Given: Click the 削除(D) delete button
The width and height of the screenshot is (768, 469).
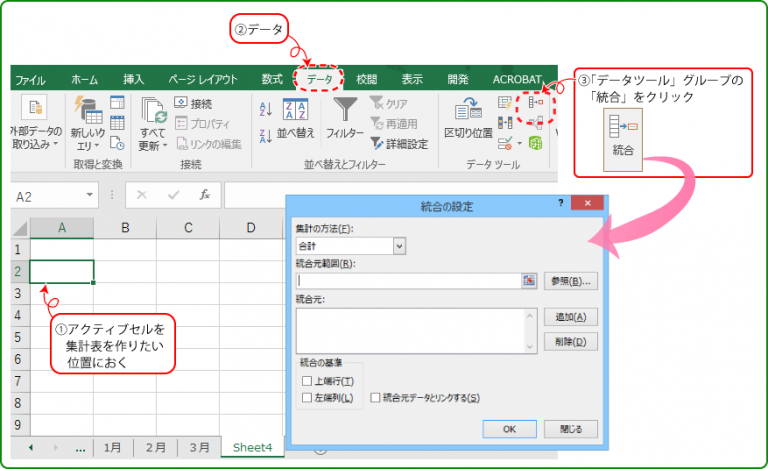Looking at the screenshot, I should 571,342.
